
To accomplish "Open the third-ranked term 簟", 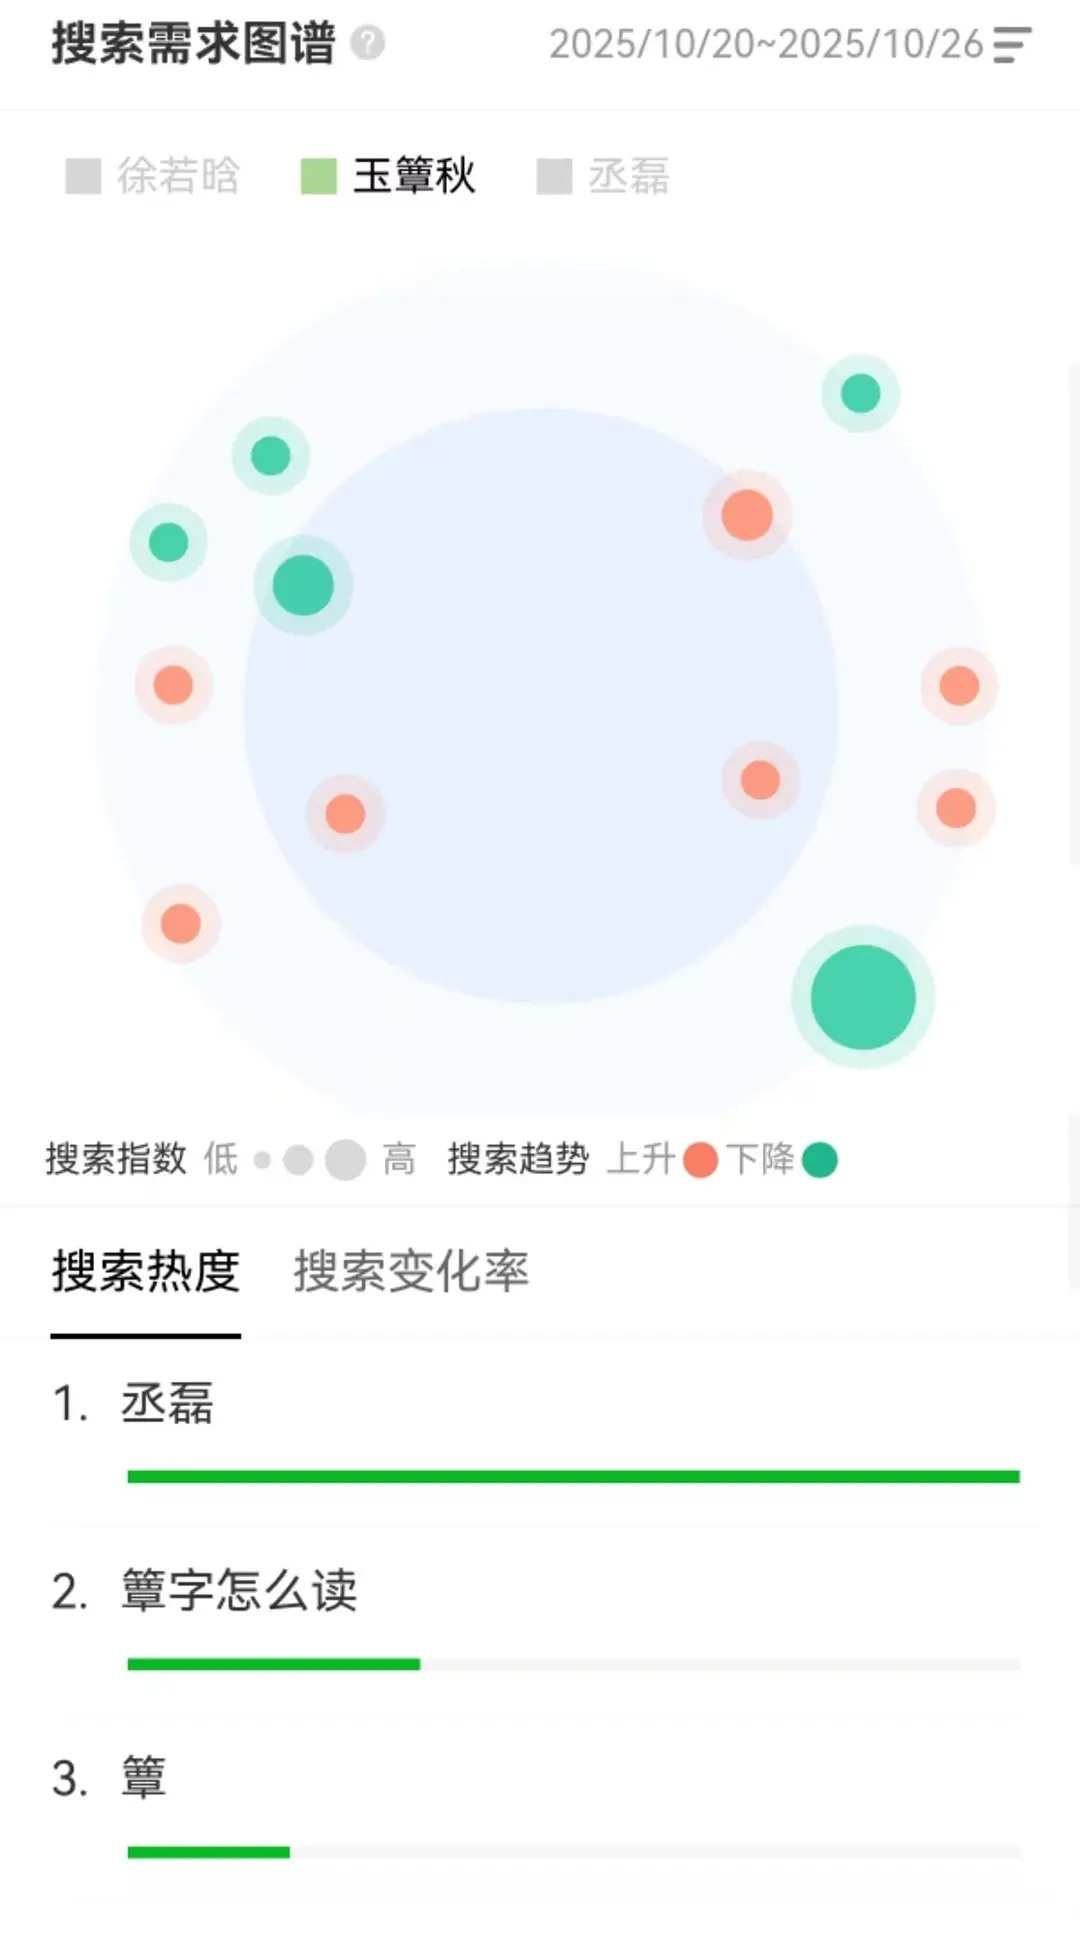I will pyautogui.click(x=144, y=1778).
